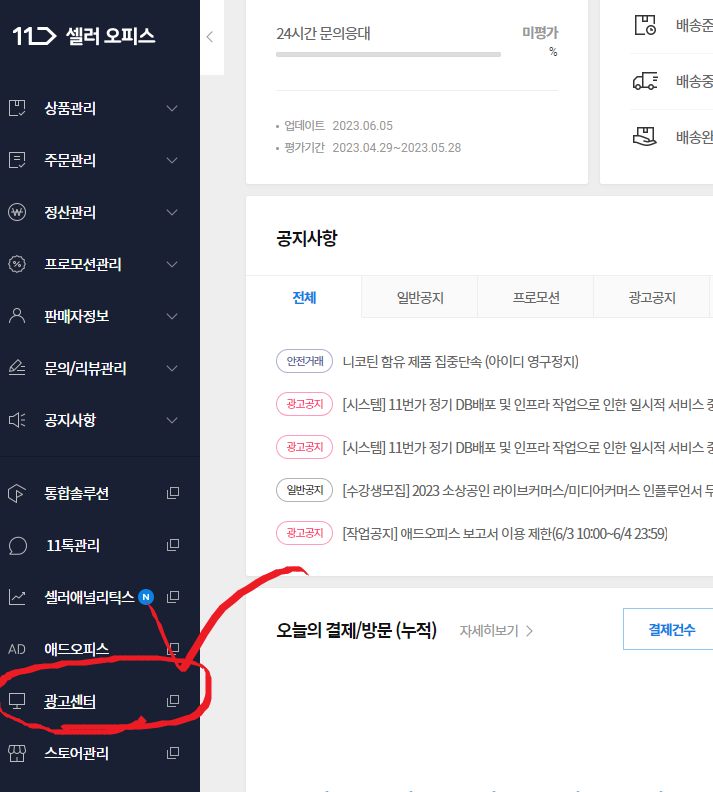The image size is (713, 792).
Task: Open 스토어관리 from the sidebar
Action: tap(76, 754)
